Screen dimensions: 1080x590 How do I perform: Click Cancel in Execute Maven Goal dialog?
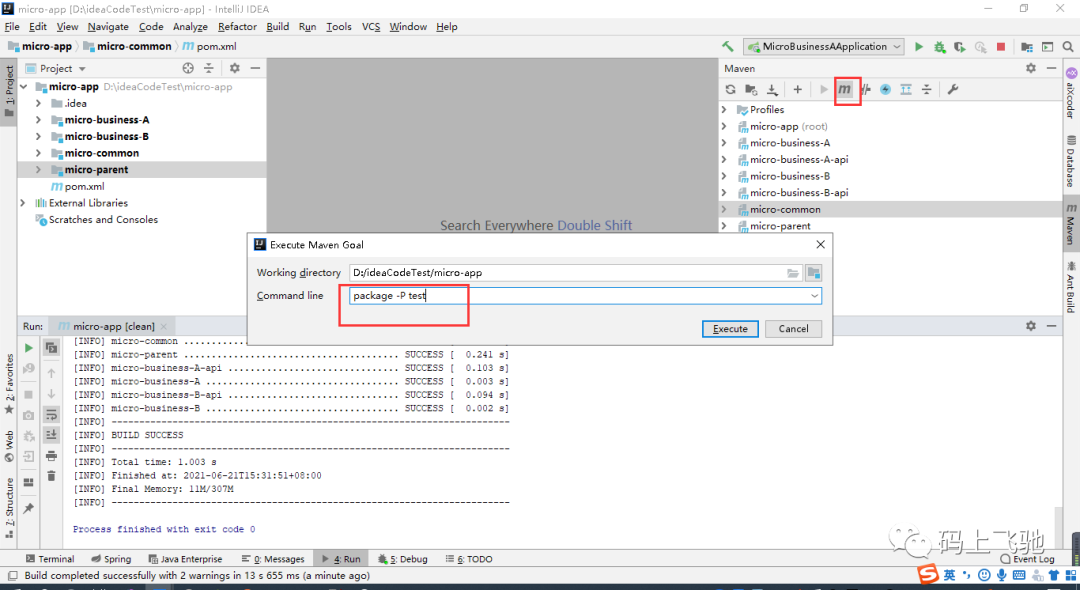[x=793, y=329]
